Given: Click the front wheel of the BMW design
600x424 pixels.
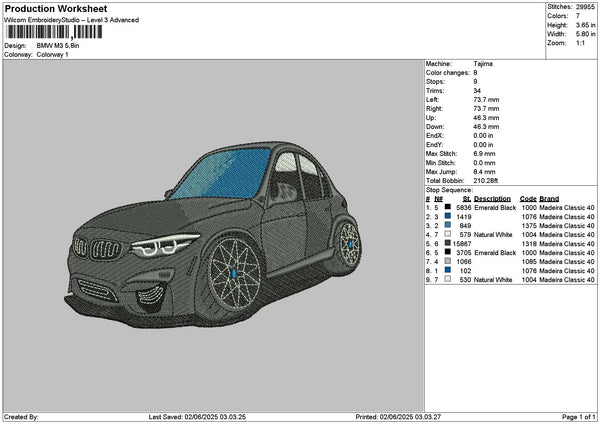Looking at the screenshot, I should [232, 274].
